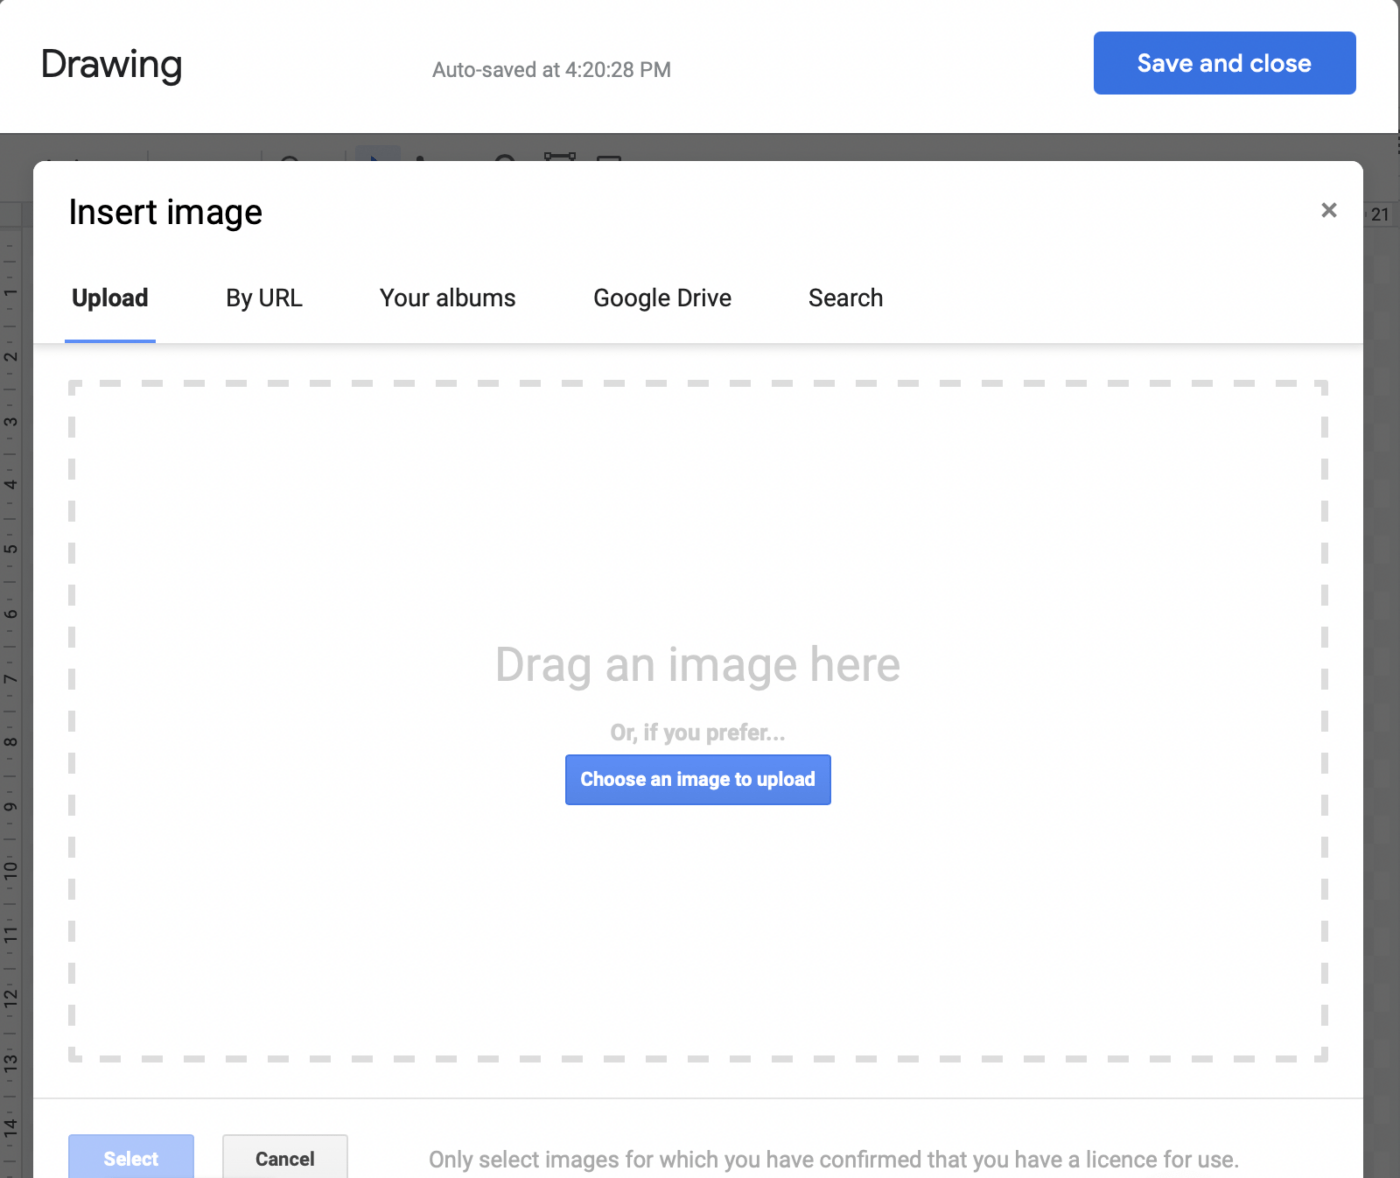Click the vertical ruler on the left

pos(11,650)
